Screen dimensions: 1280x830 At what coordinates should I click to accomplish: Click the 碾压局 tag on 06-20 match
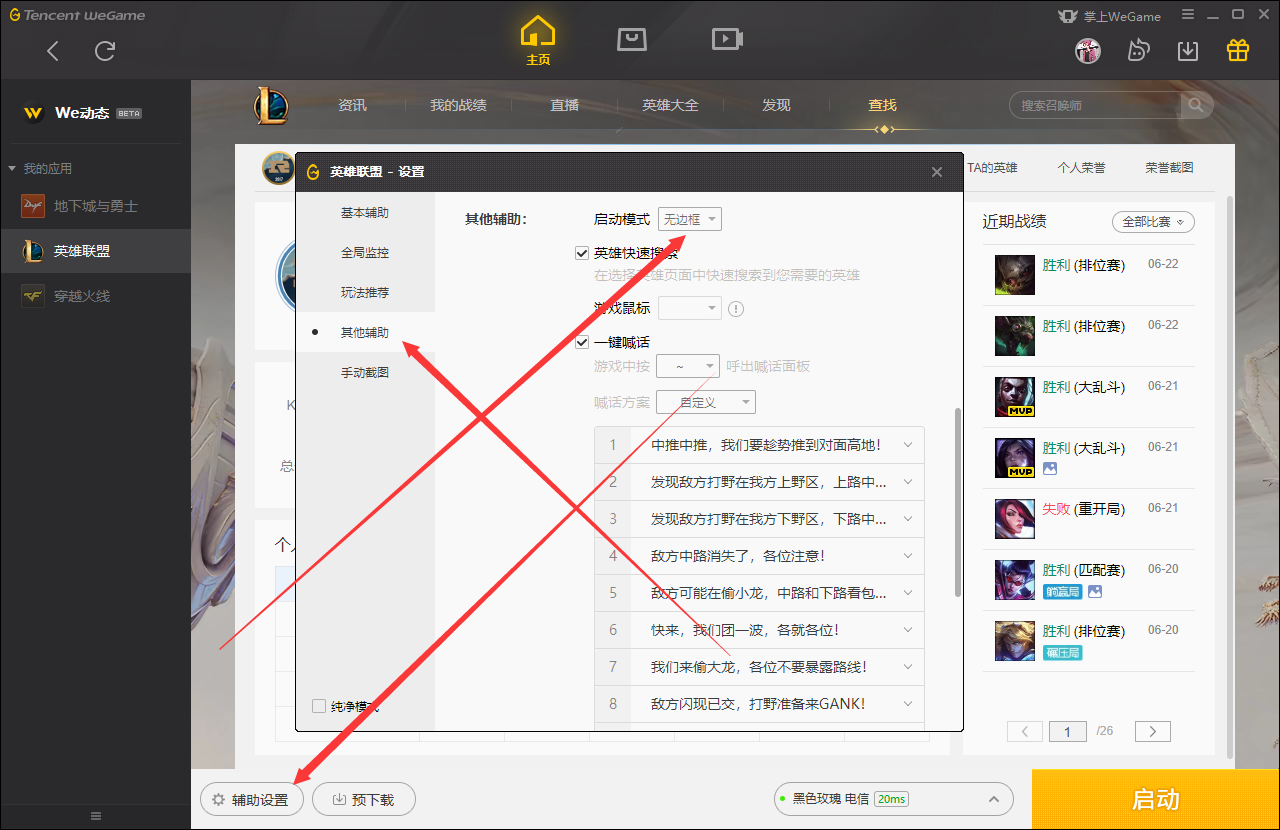tap(1062, 653)
